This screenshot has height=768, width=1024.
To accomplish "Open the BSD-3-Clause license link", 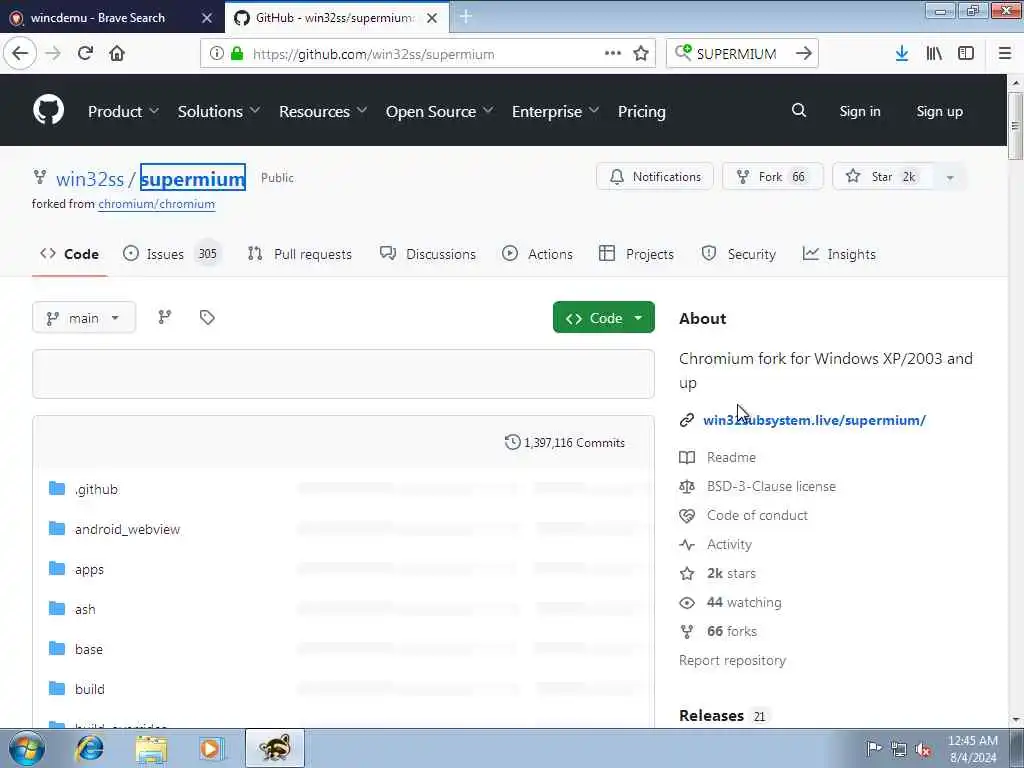I will point(771,487).
